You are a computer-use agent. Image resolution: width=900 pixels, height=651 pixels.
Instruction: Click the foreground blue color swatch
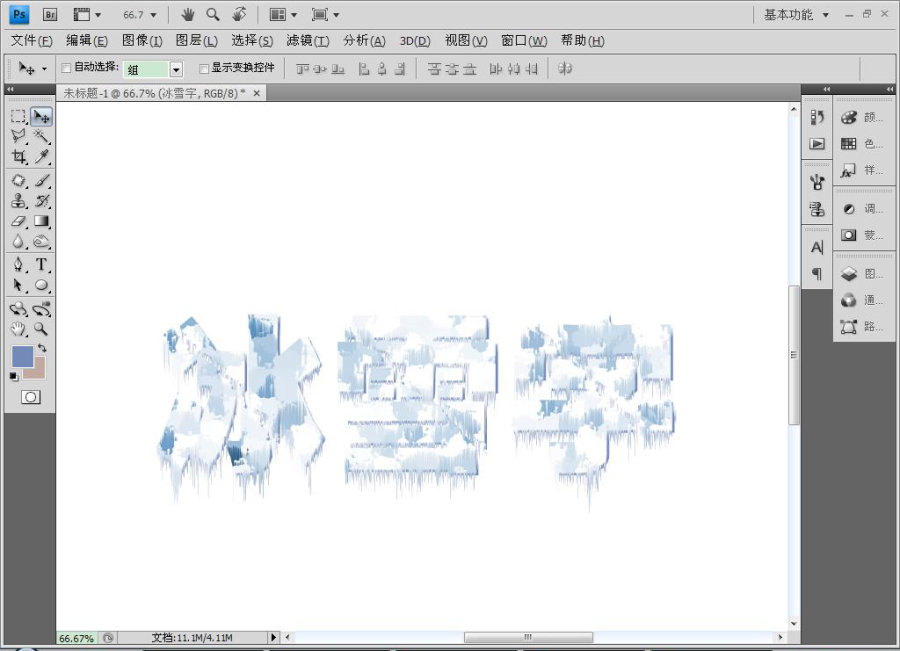(x=22, y=356)
